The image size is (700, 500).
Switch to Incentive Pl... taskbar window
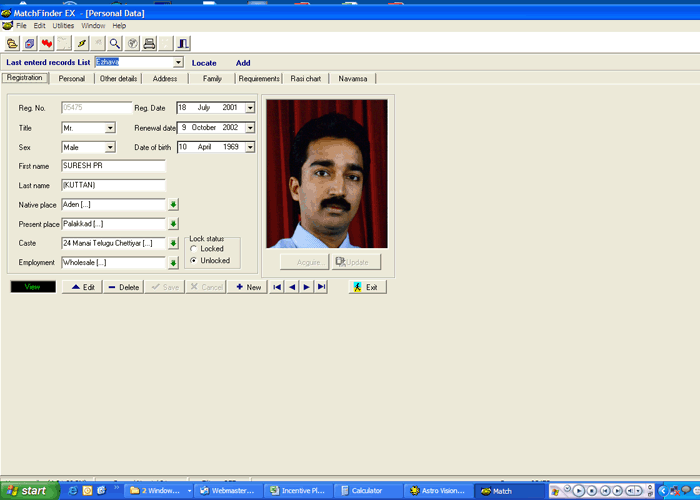click(298, 491)
